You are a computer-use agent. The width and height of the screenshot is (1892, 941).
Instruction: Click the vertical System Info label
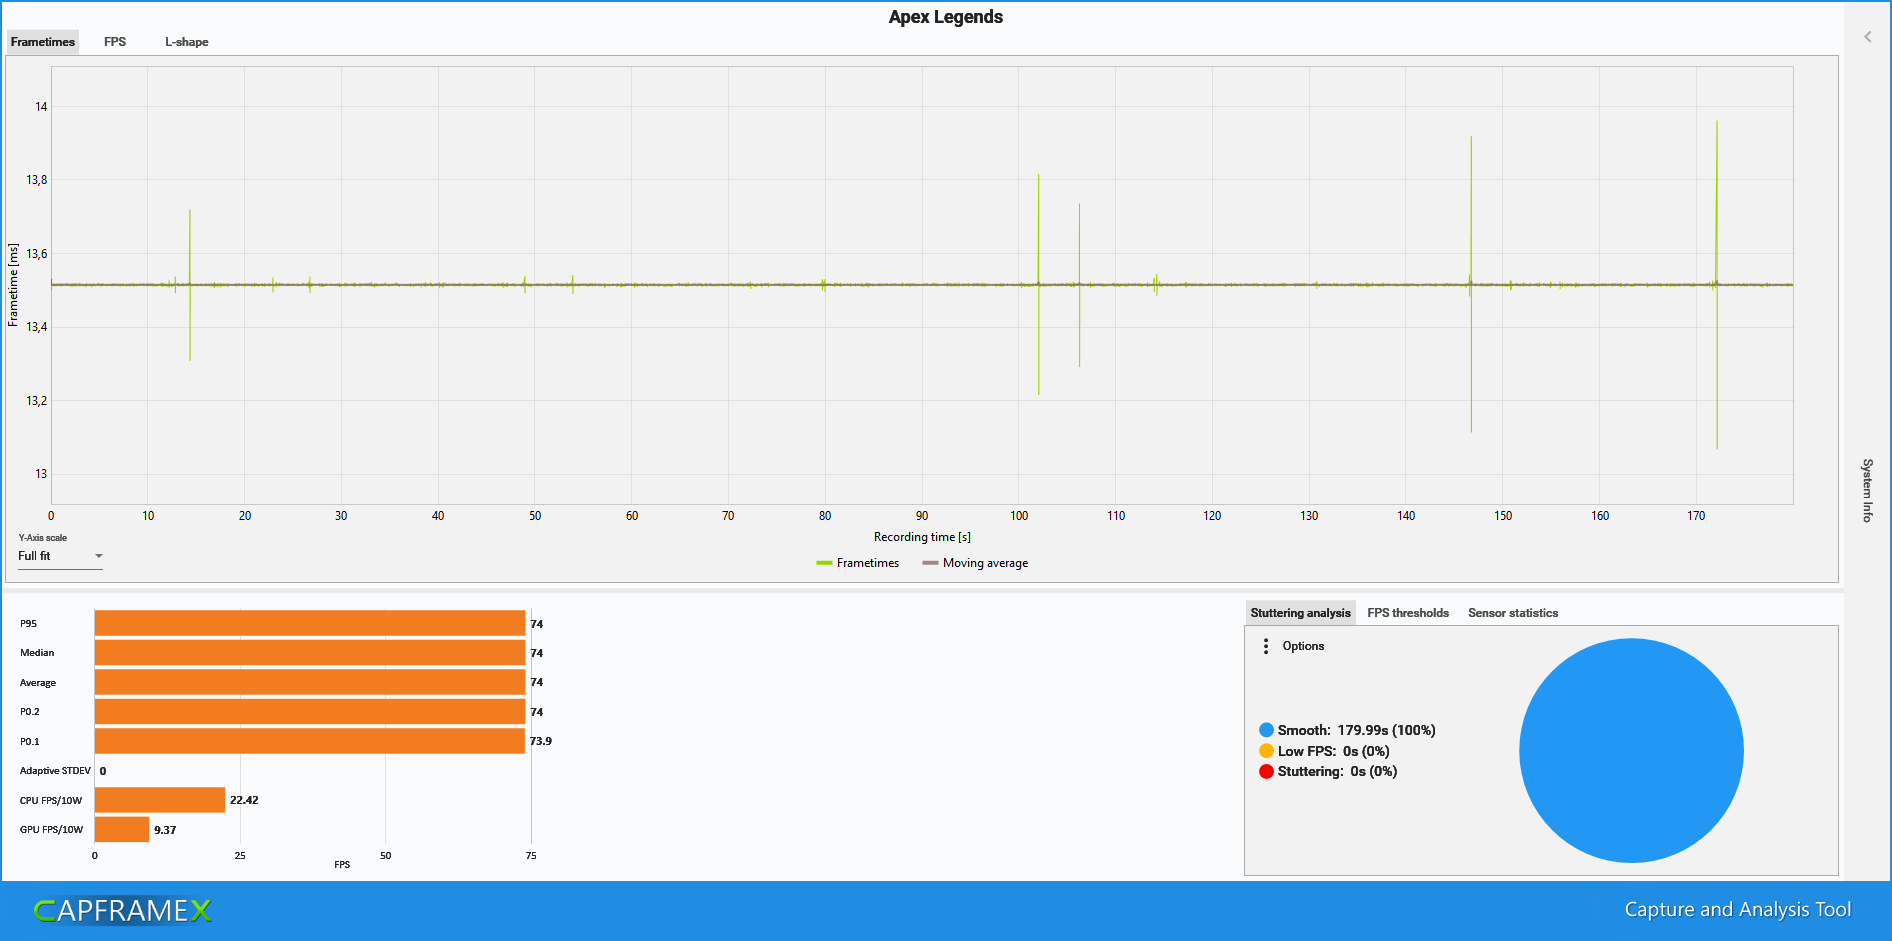click(x=1867, y=490)
